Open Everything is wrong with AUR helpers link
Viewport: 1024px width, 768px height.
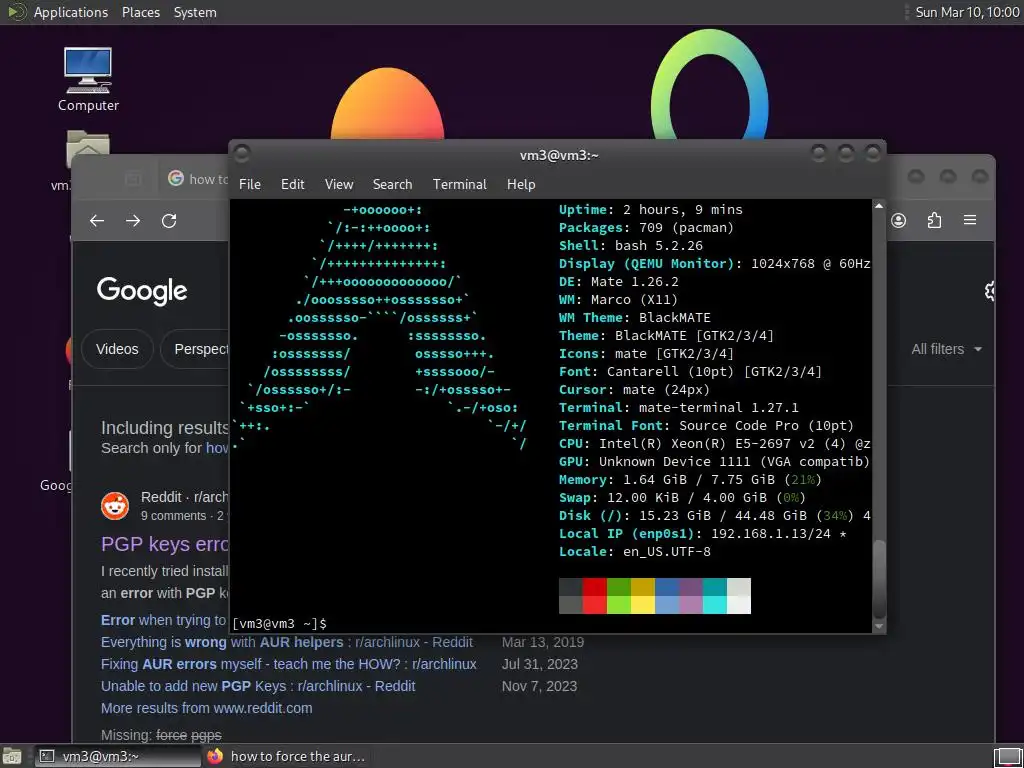point(287,642)
